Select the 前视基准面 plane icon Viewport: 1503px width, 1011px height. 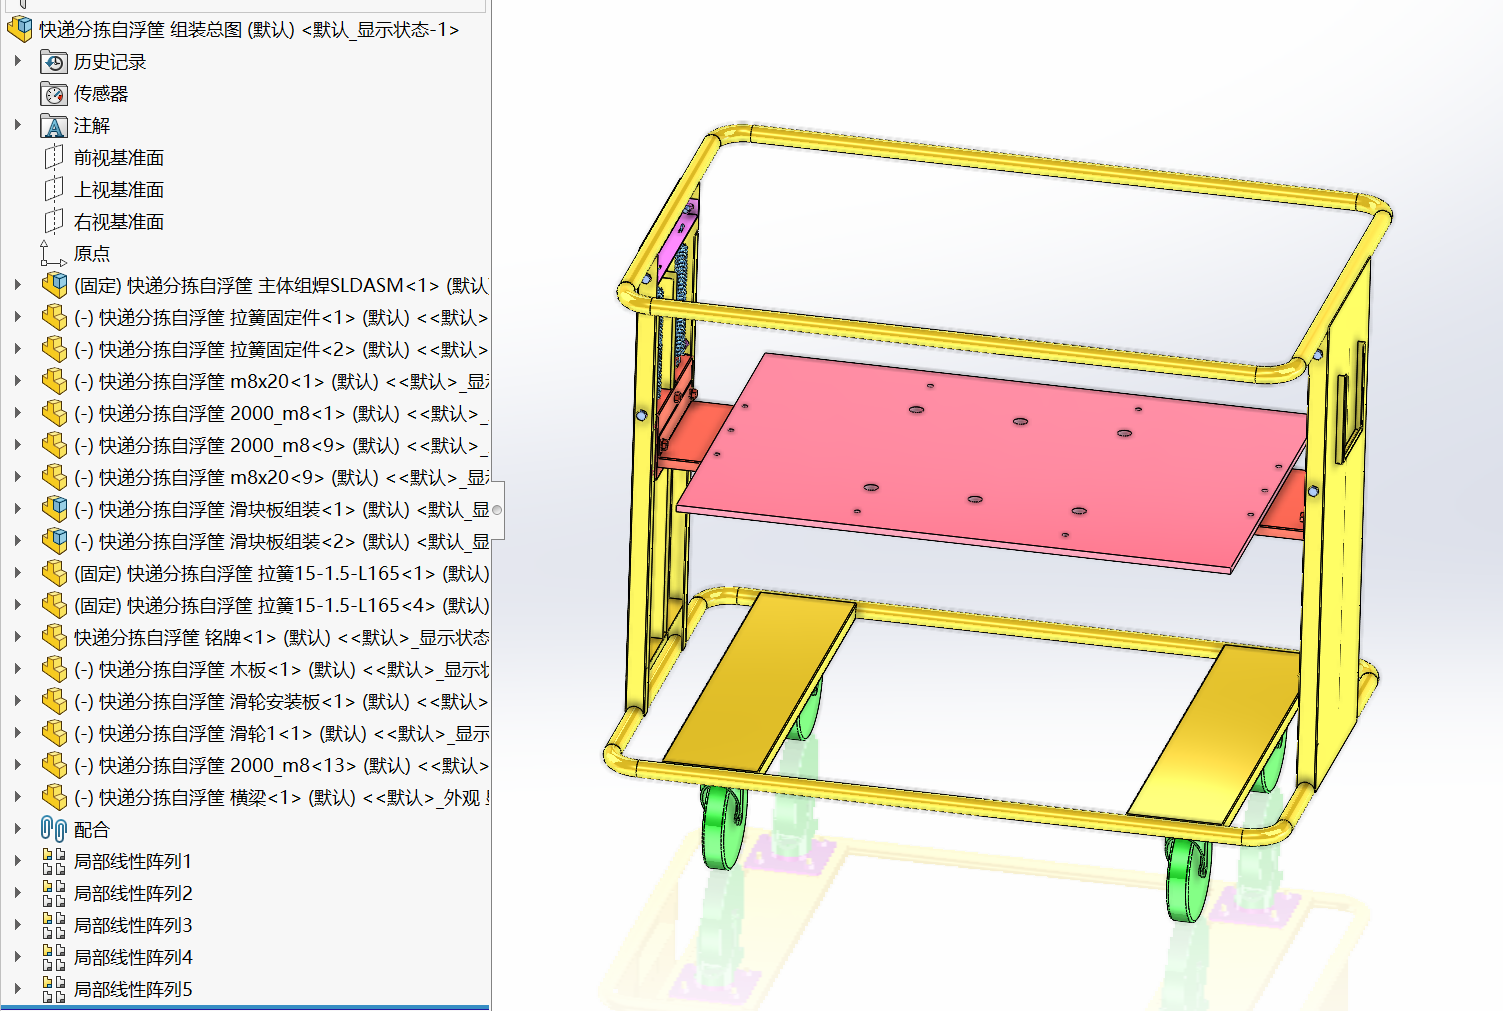tap(54, 158)
